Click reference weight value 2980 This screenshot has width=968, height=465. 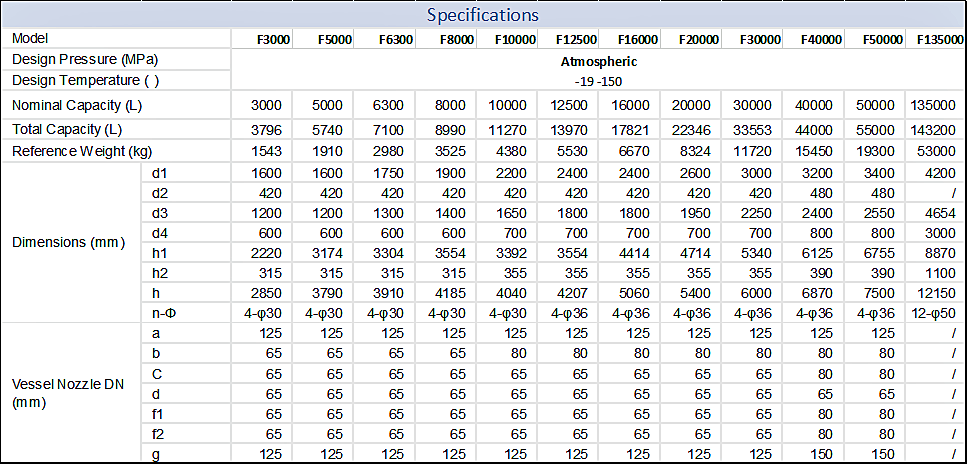click(389, 151)
